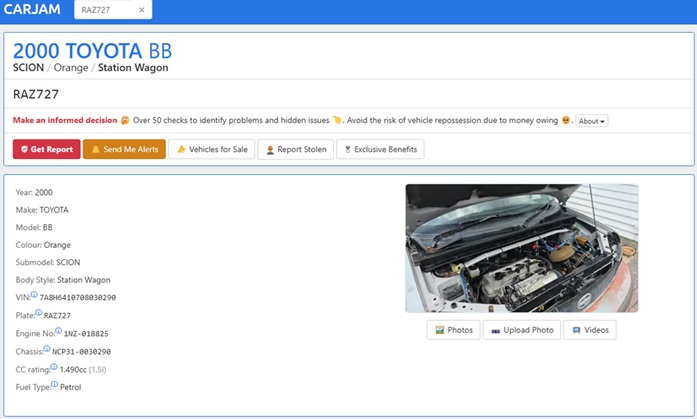Click the '1,490cc' CC rating value
The image size is (697, 419).
[x=73, y=370]
